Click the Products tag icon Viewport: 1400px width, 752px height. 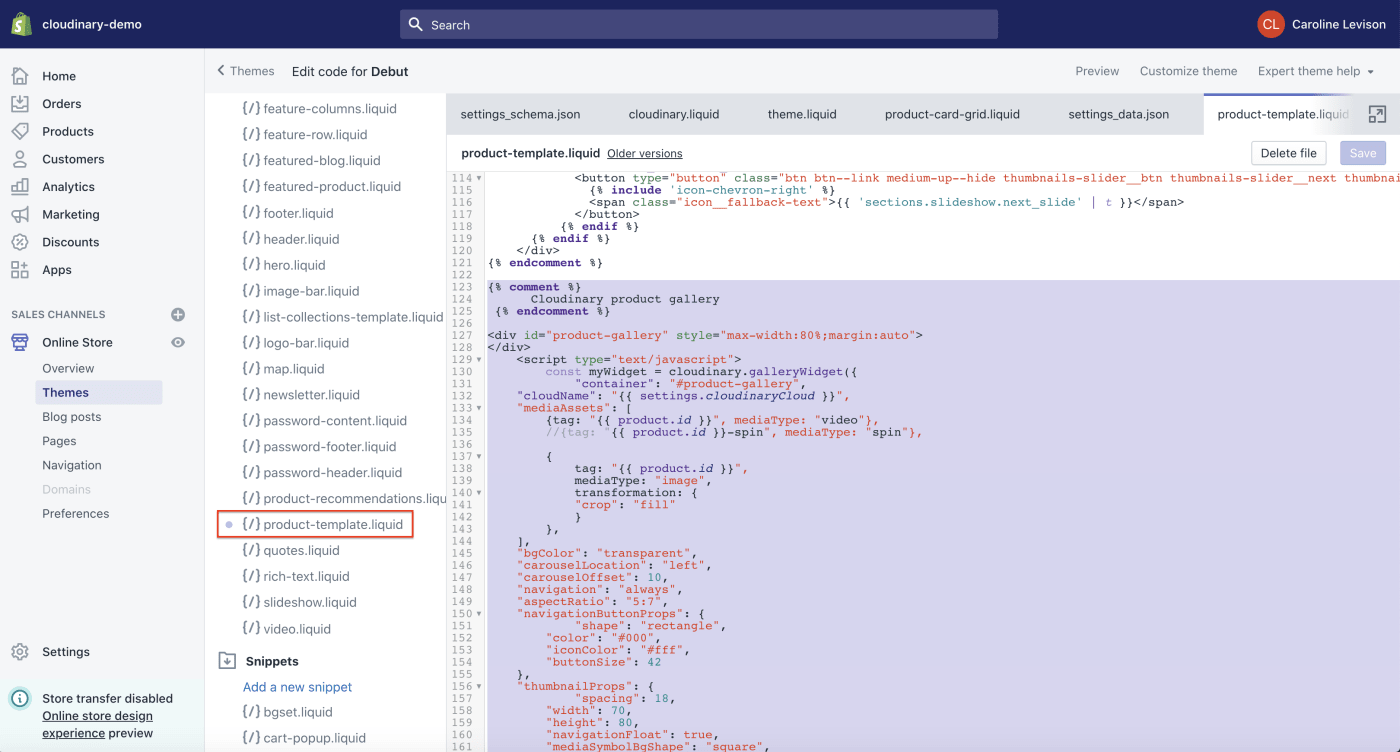20,131
